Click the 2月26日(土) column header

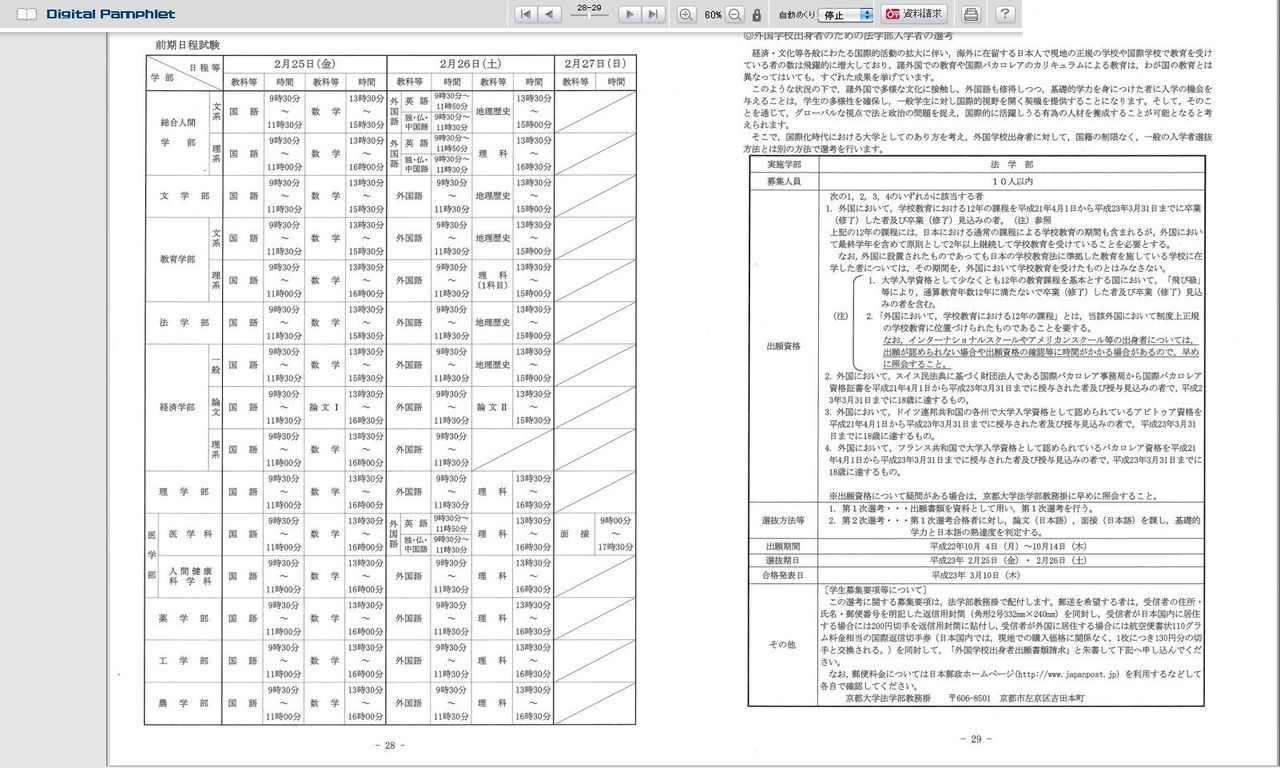[x=470, y=63]
